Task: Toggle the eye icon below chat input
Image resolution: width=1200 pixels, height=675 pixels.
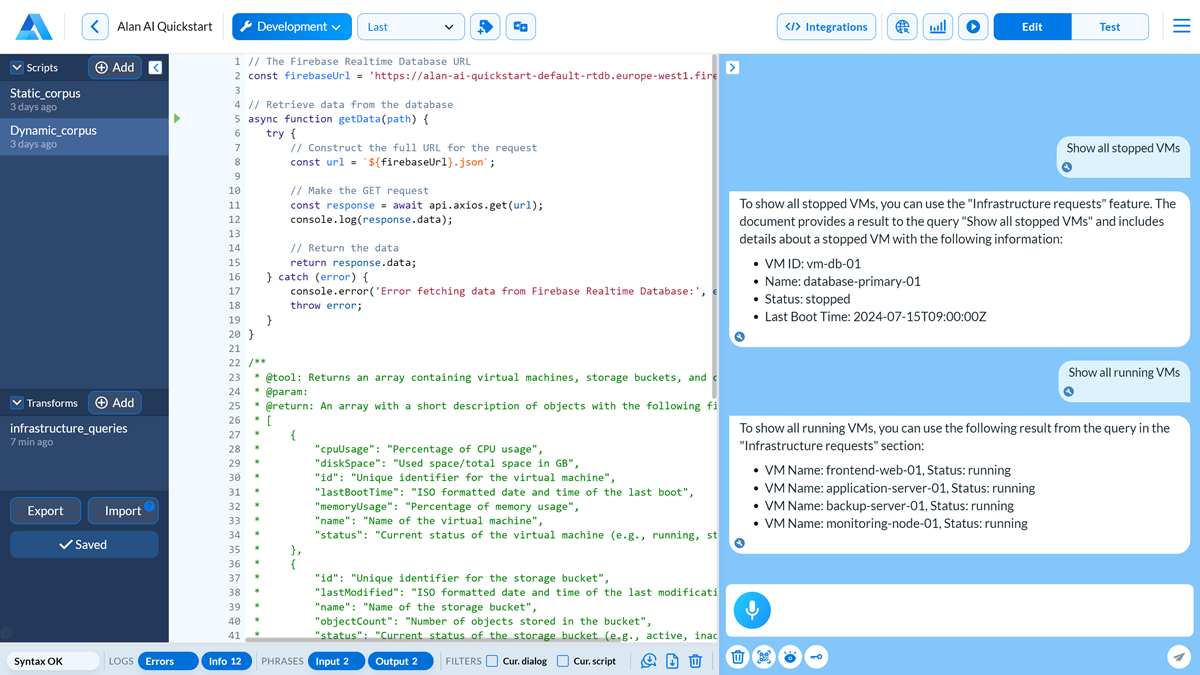Action: tap(790, 657)
